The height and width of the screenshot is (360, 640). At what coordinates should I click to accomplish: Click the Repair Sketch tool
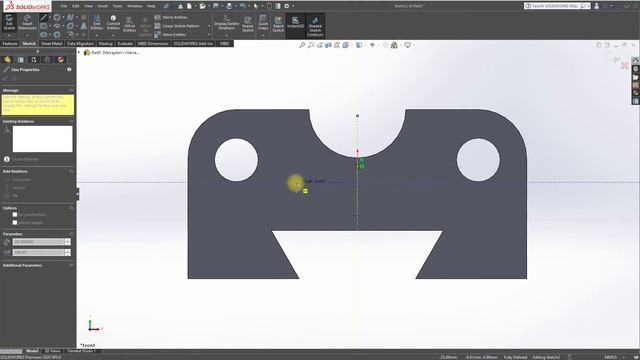click(x=248, y=24)
